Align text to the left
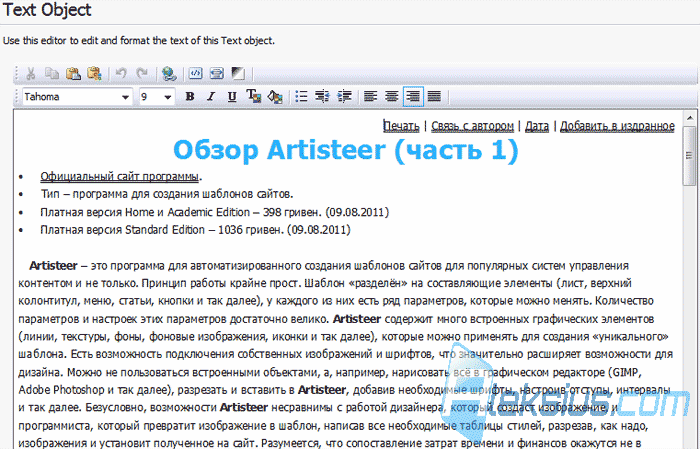 (x=370, y=96)
